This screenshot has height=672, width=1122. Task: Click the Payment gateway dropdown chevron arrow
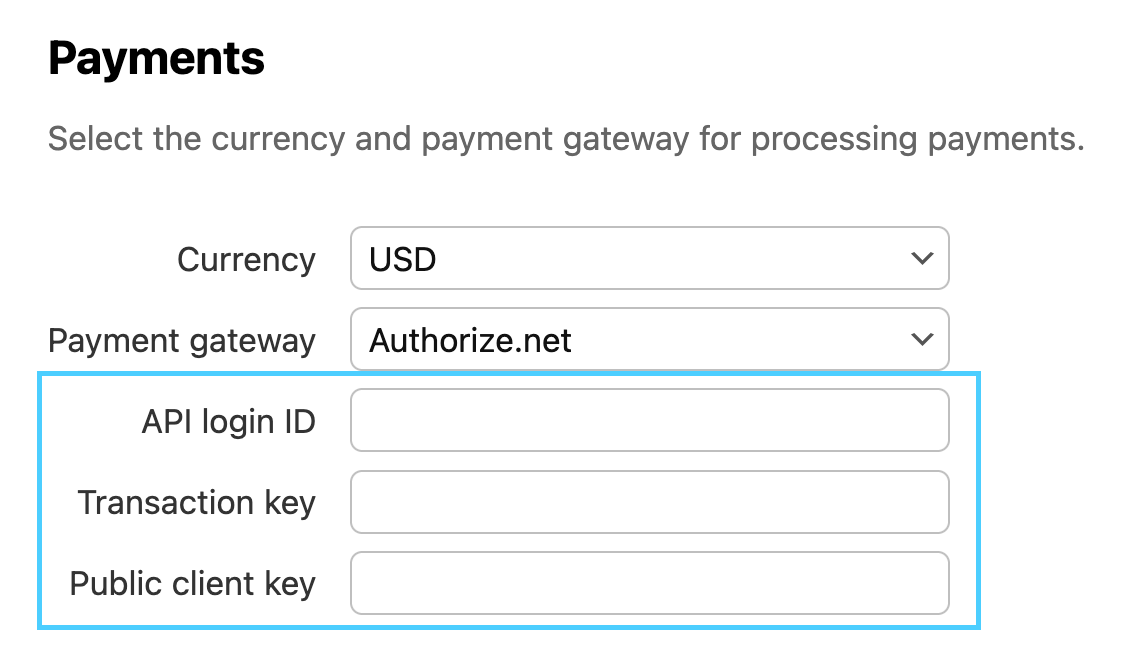pos(922,340)
